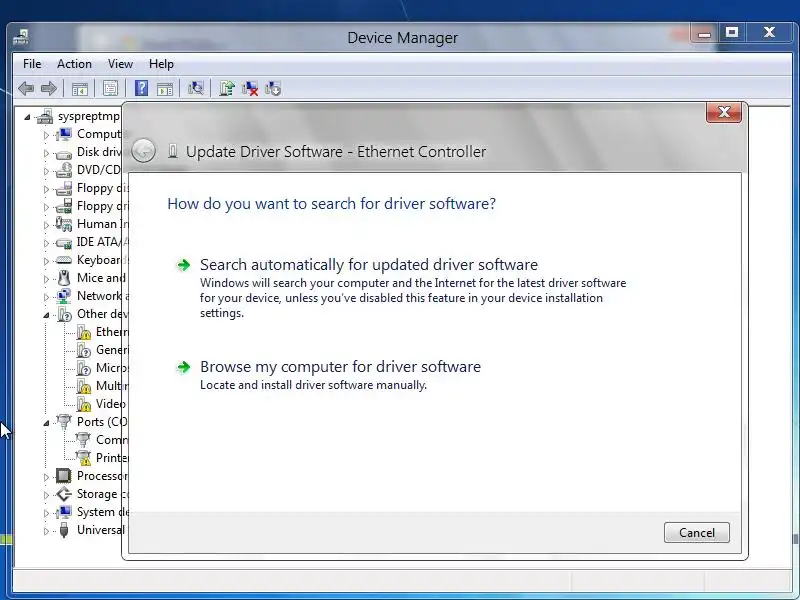The height and width of the screenshot is (600, 800).
Task: Collapse the Ports tree node
Action: (x=46, y=422)
